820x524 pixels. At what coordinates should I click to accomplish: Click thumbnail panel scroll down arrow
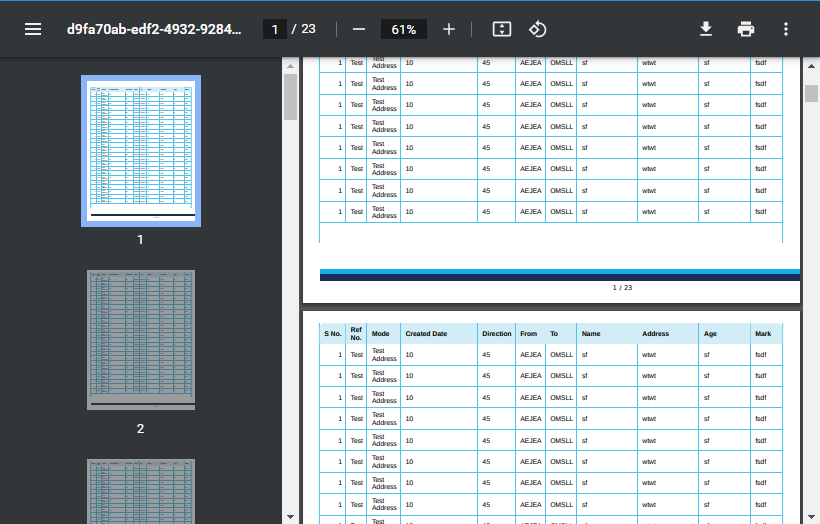[290, 517]
